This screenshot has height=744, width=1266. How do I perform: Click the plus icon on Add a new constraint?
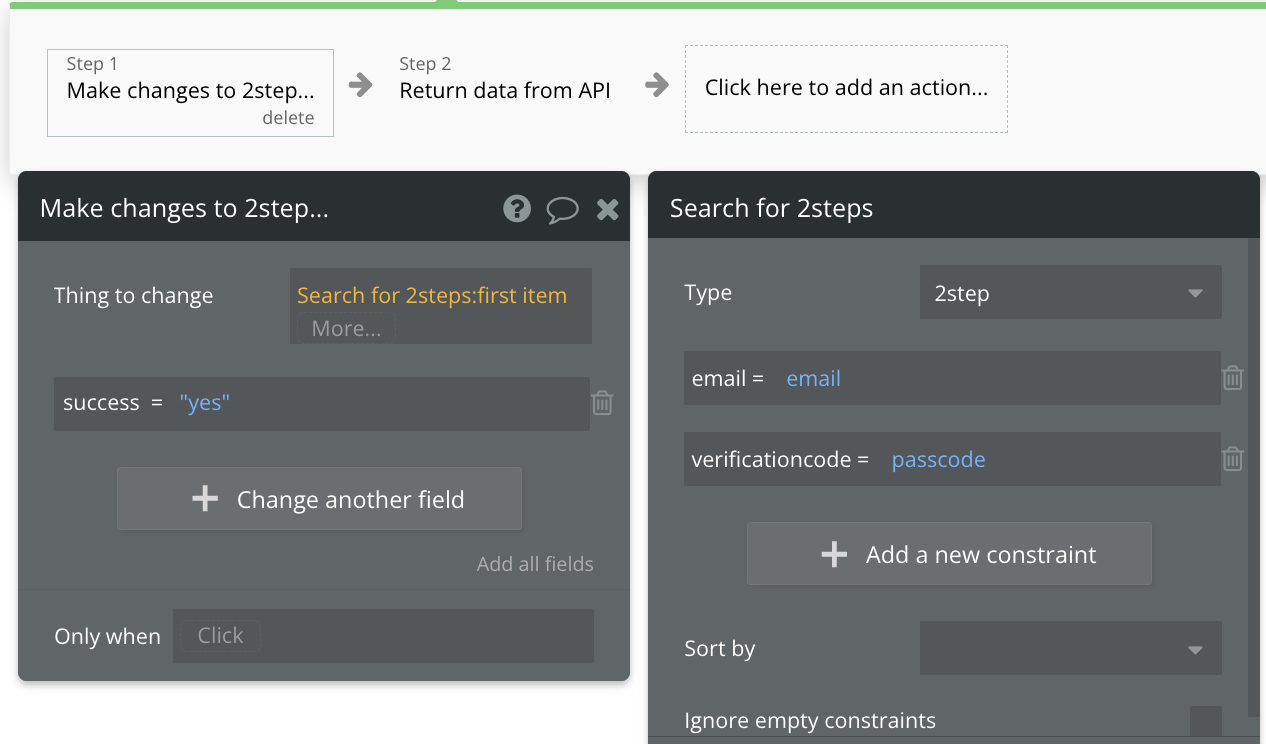click(834, 554)
